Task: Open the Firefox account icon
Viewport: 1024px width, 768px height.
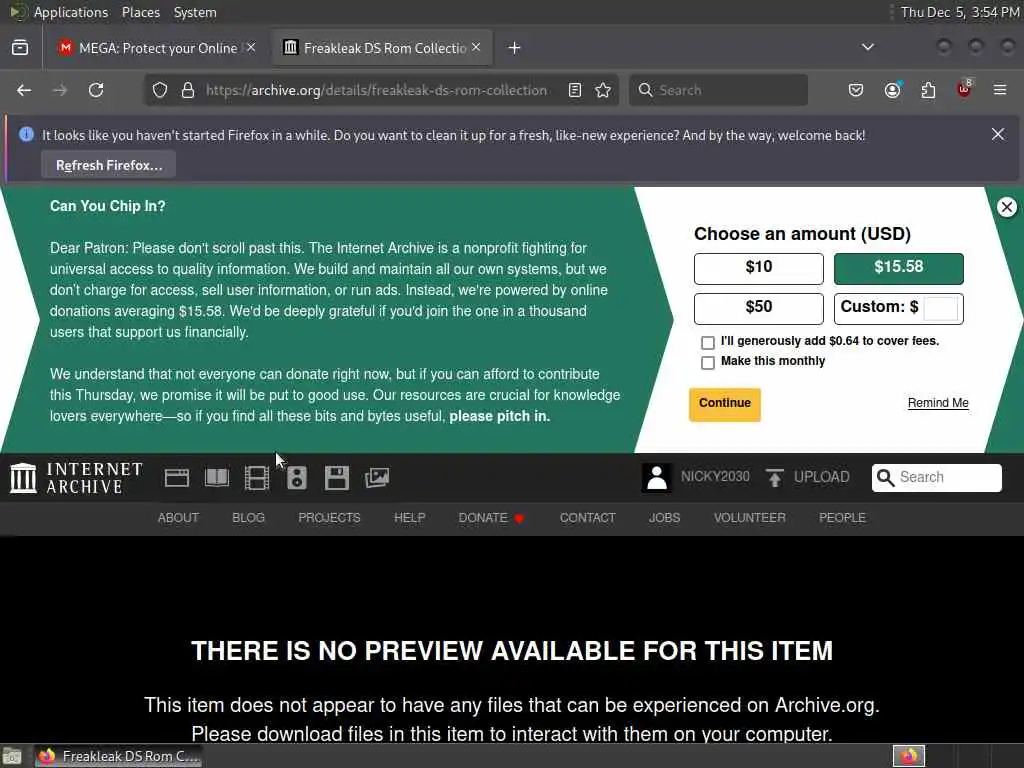Action: click(893, 90)
